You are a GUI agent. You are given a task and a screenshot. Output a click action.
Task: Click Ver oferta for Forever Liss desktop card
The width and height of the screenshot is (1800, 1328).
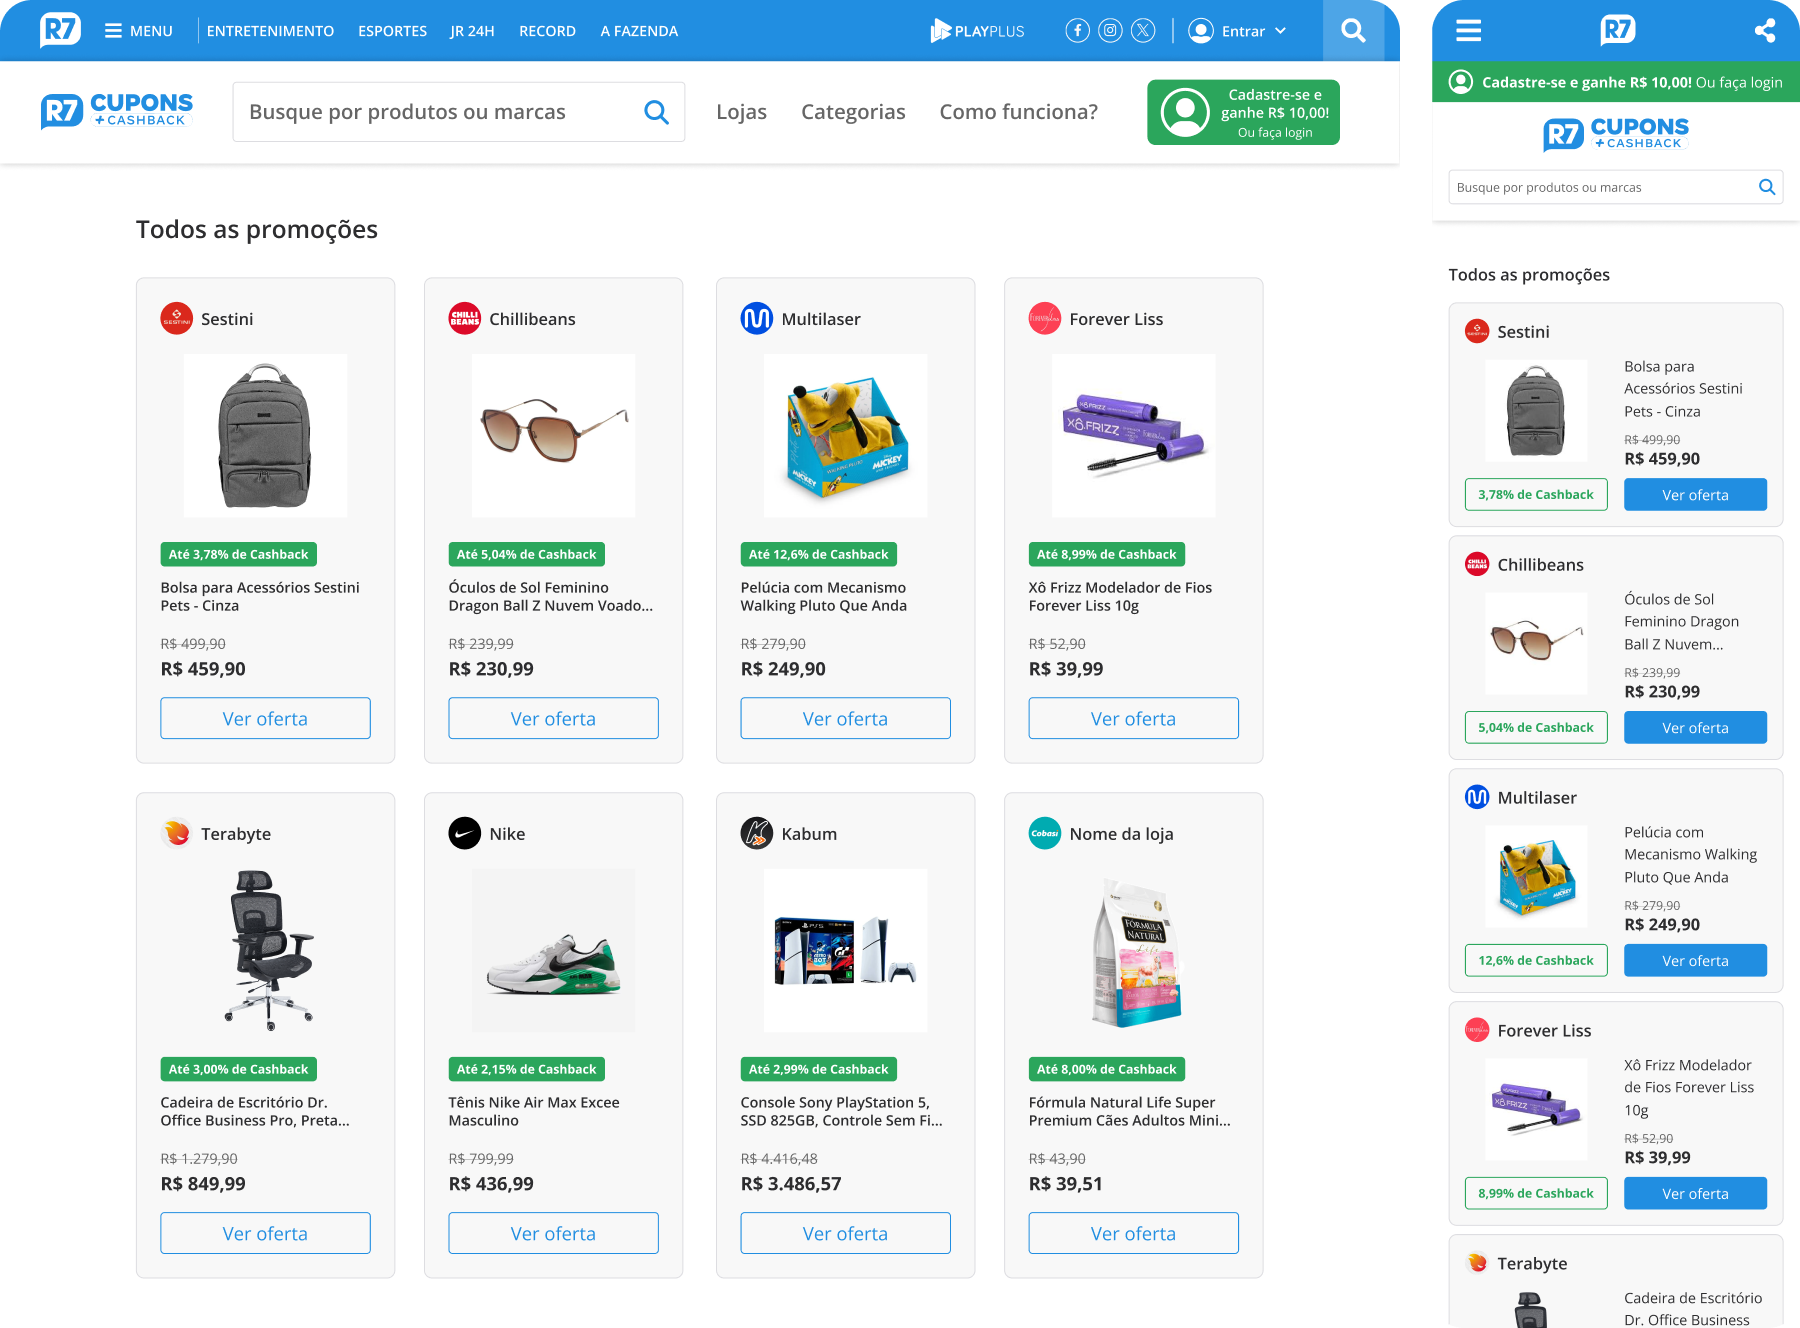(x=1133, y=718)
